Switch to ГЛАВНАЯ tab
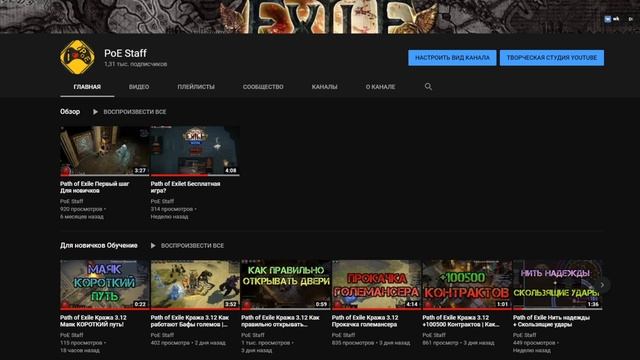Viewport: 640px width, 360px height. 87,87
